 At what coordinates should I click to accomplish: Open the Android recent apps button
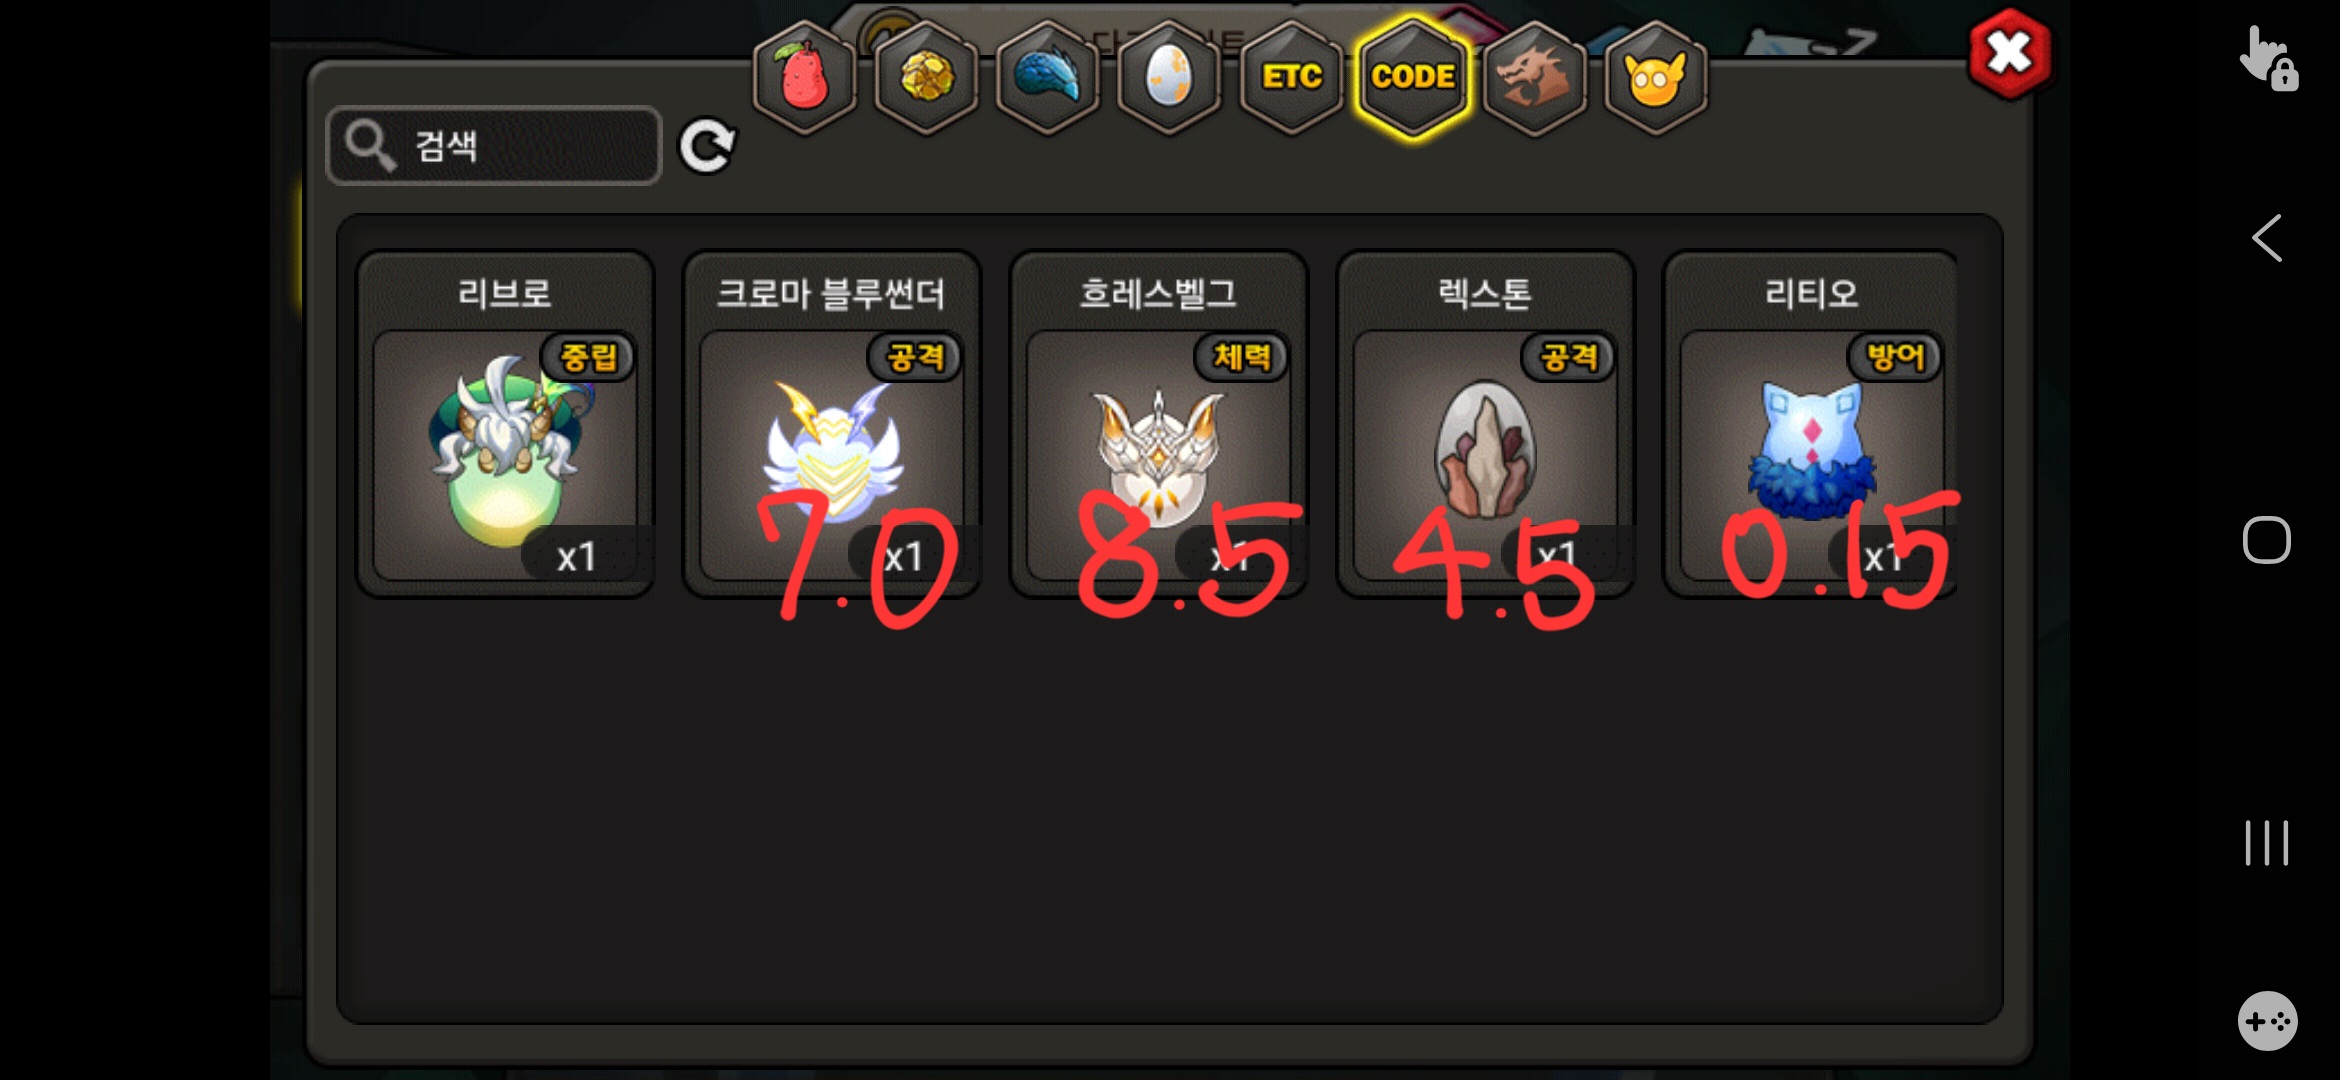pos(2266,843)
